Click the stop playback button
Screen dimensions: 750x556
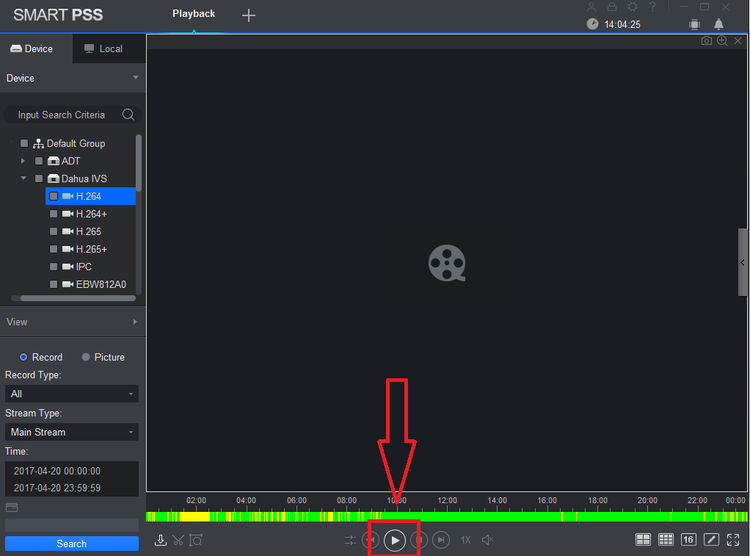click(419, 540)
